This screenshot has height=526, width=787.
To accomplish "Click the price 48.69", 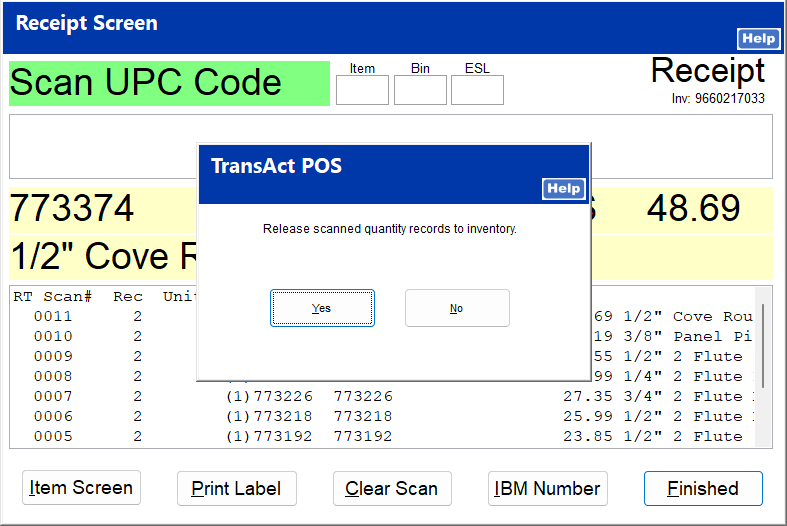I will (x=694, y=208).
